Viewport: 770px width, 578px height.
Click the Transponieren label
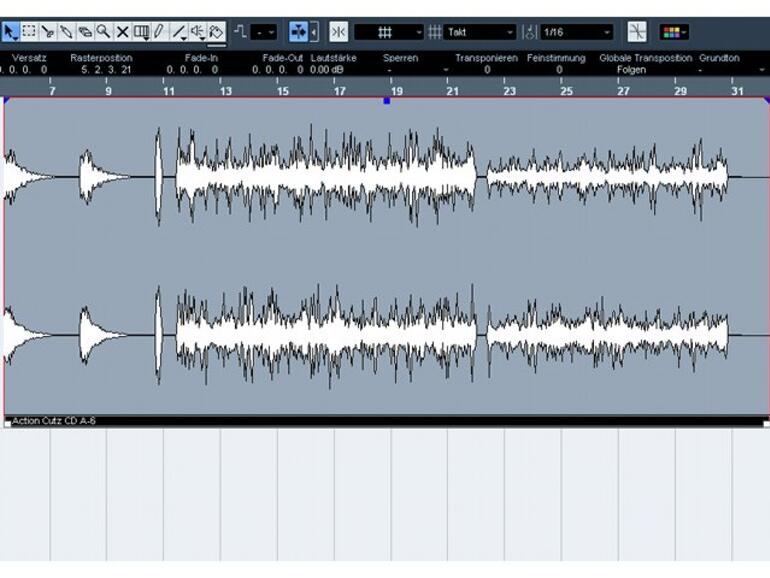pos(486,58)
